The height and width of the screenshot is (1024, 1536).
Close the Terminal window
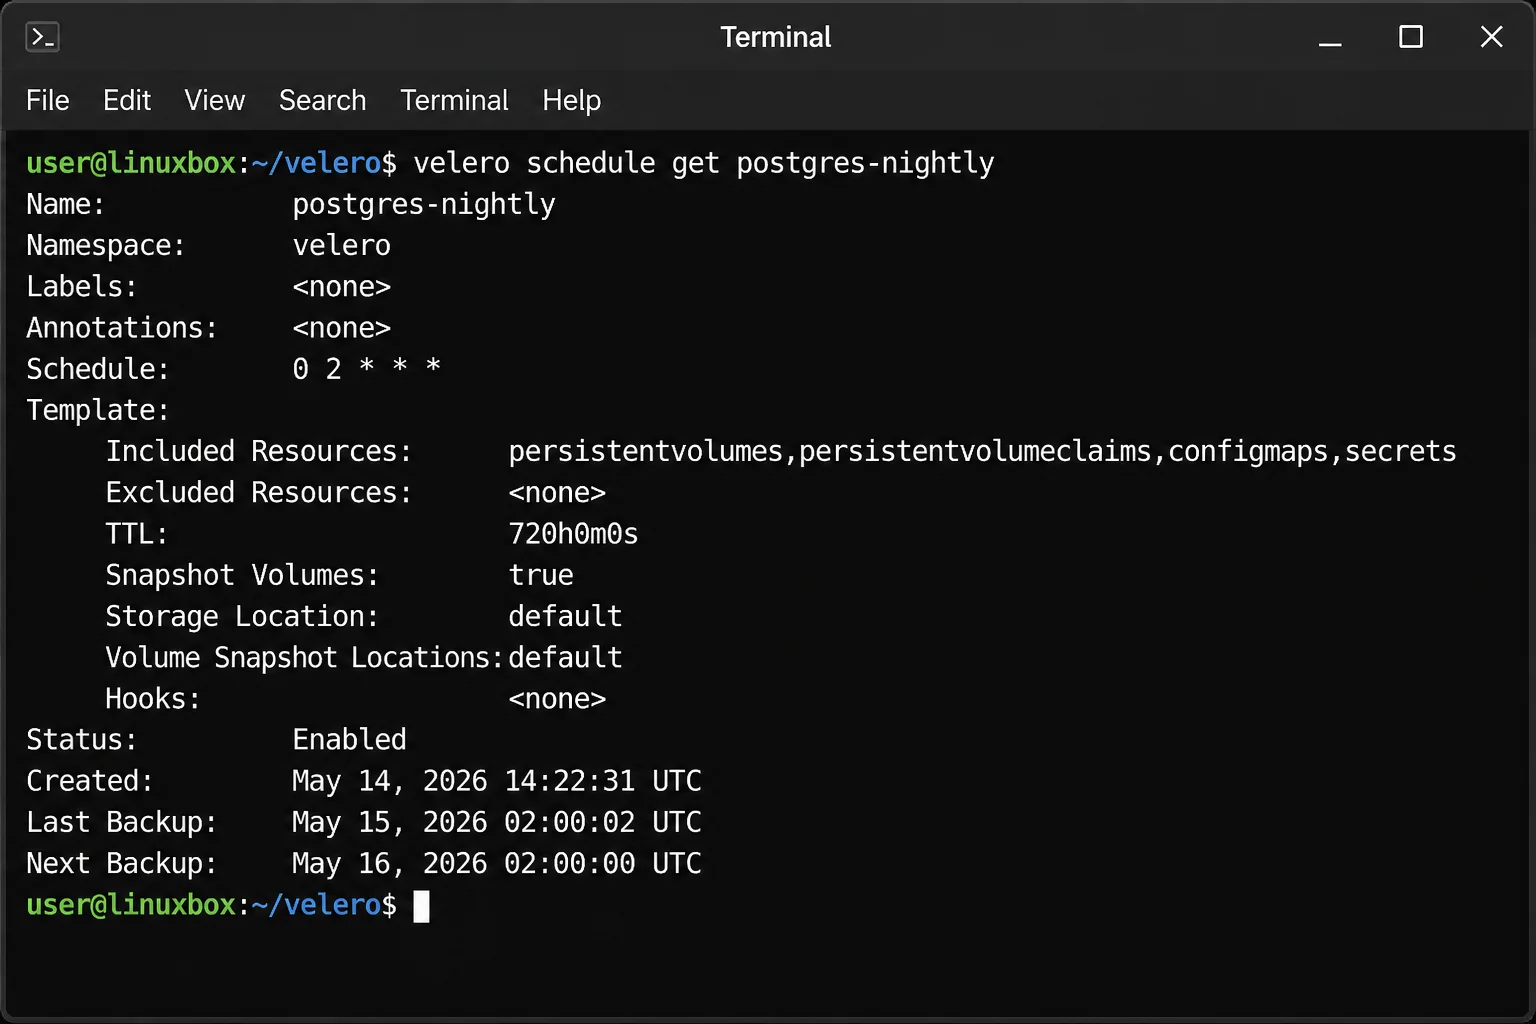pyautogui.click(x=1491, y=37)
